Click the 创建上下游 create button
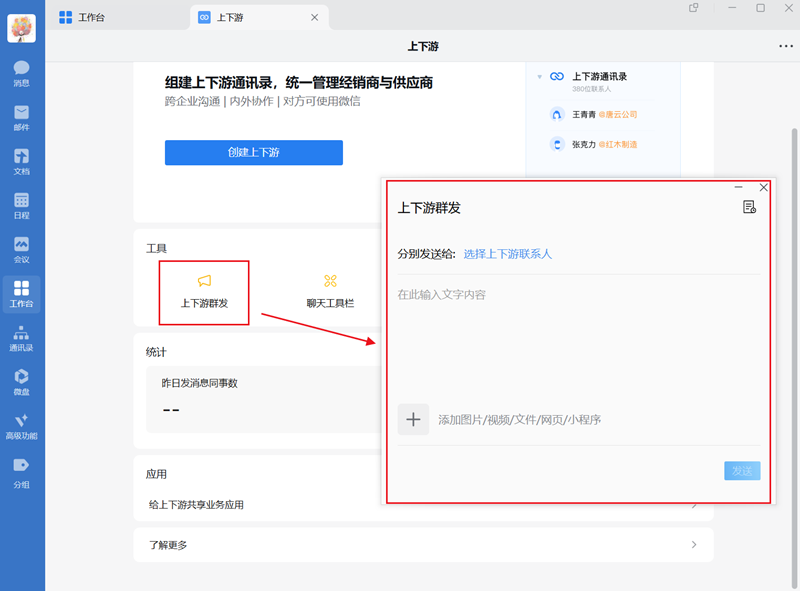 pyautogui.click(x=253, y=153)
